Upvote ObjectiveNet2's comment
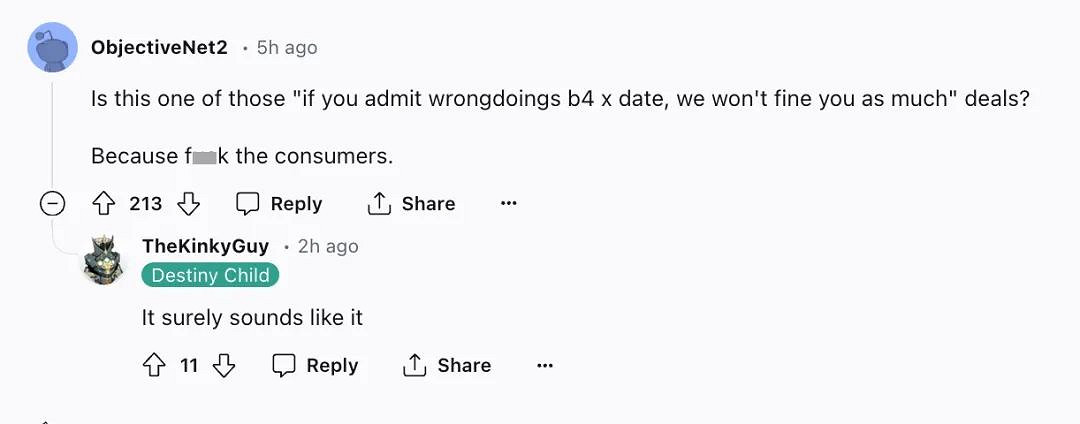 coord(104,204)
